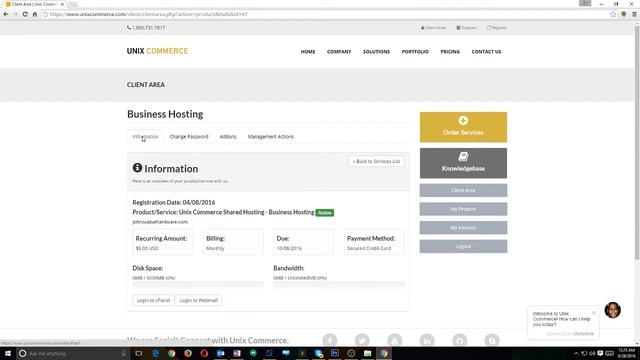Launch Microsoft Edge from the taskbar

click(156, 353)
